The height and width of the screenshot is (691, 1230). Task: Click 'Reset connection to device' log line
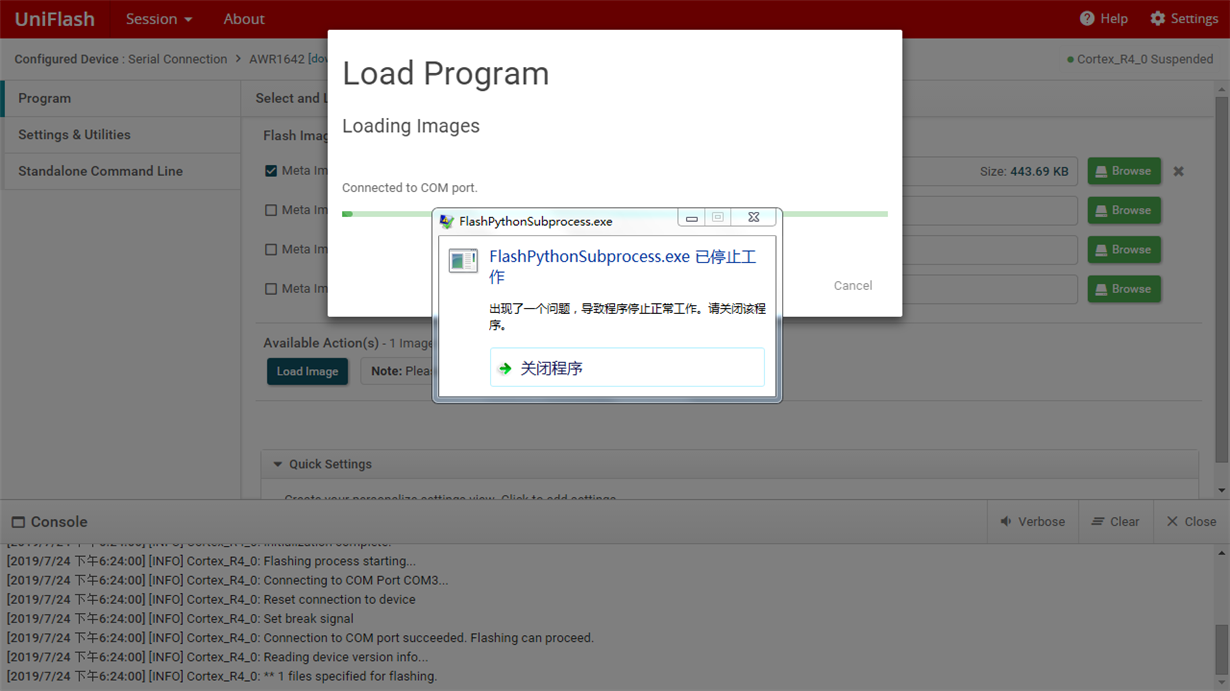pos(211,599)
